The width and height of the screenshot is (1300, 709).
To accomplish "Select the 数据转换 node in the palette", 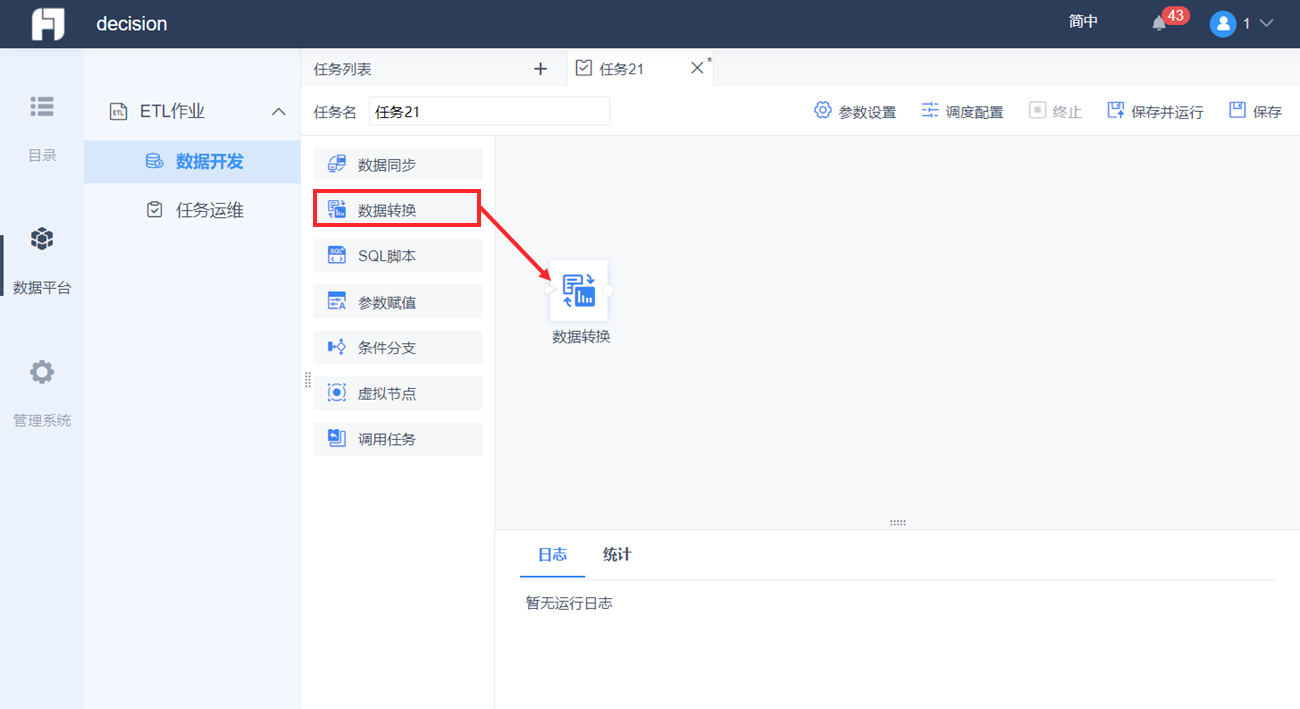I will click(398, 210).
